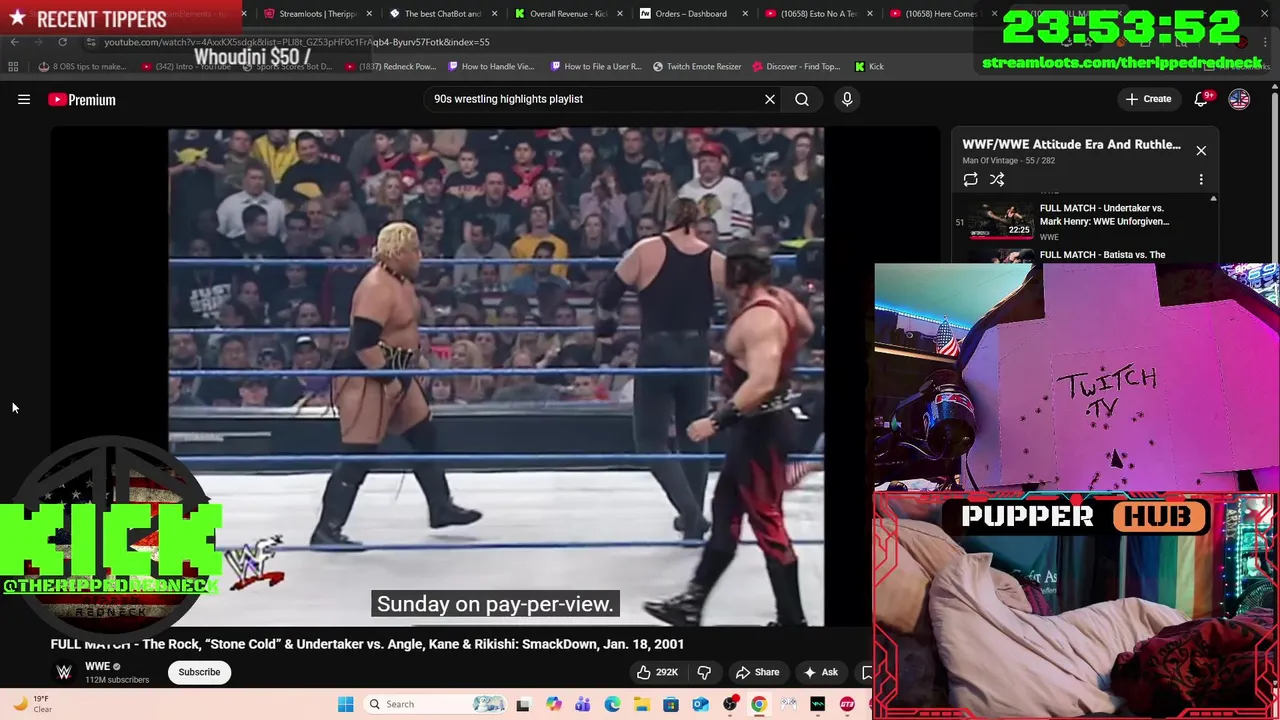Image resolution: width=1280 pixels, height=720 pixels.
Task: Click the wrestling video player
Action: (495, 376)
